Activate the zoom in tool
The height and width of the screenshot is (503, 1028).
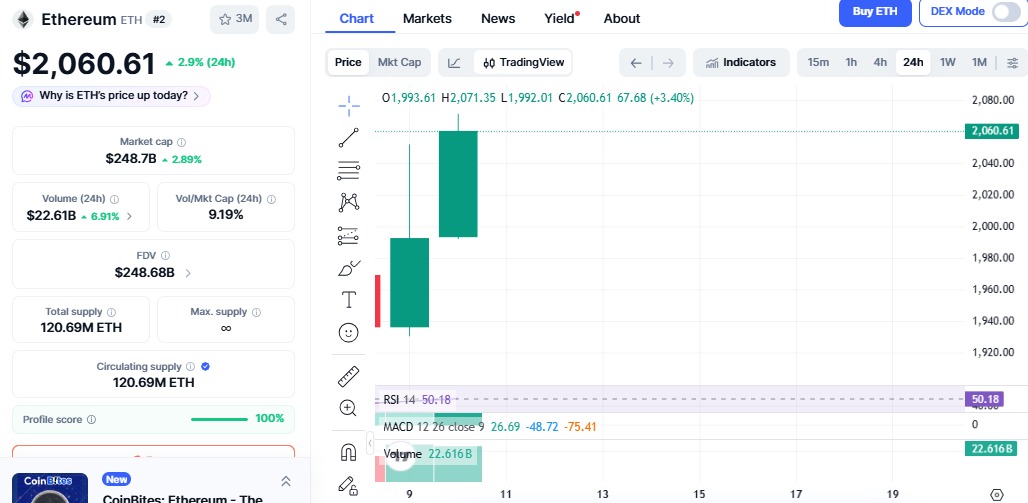pos(348,408)
